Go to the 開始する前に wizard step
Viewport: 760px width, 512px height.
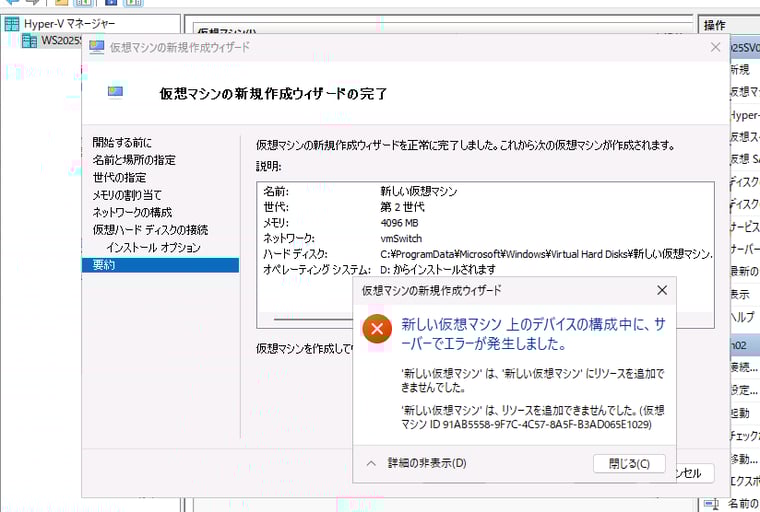[122, 143]
